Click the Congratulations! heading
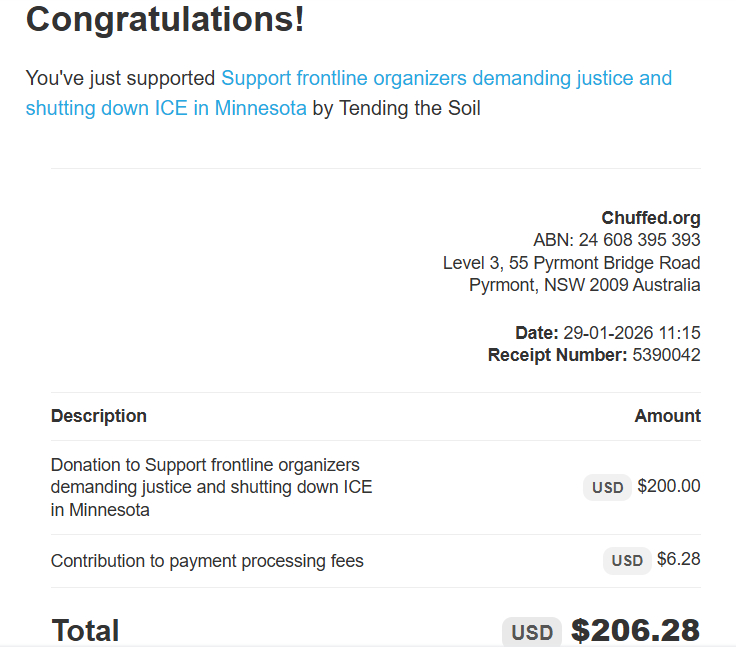This screenshot has width=736, height=657. pos(165,19)
